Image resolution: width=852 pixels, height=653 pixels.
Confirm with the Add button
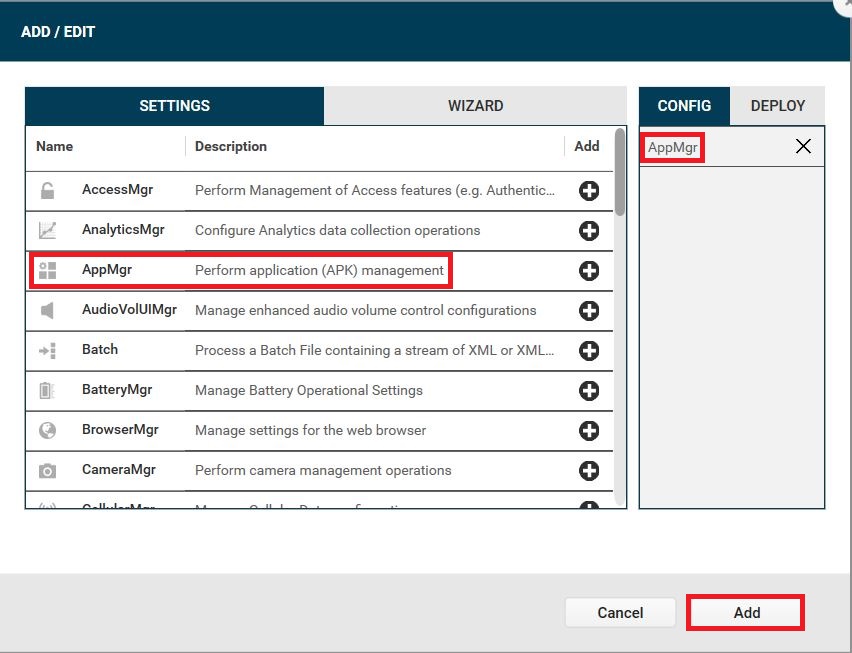click(x=745, y=613)
